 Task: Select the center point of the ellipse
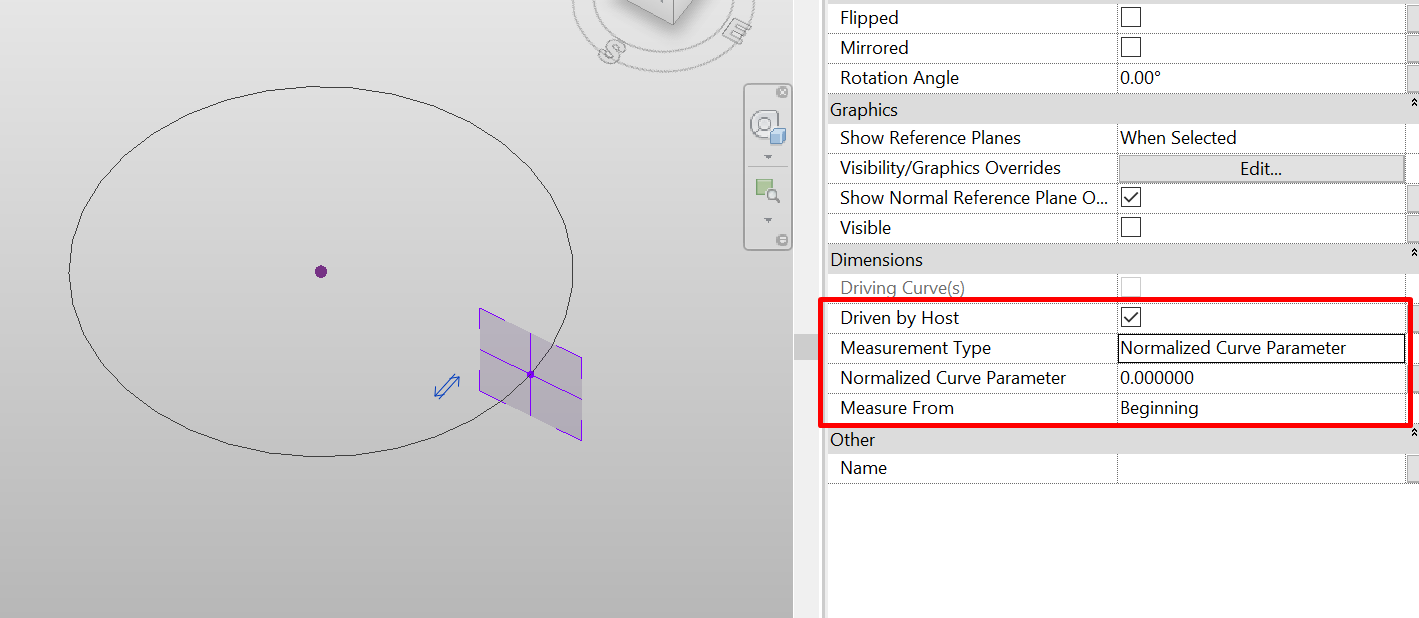[321, 271]
